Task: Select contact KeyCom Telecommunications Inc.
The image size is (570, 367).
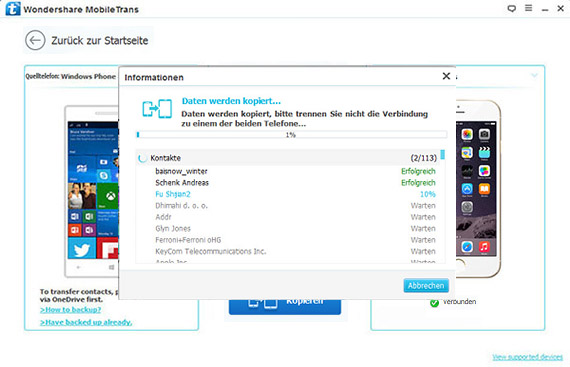Action: [211, 251]
